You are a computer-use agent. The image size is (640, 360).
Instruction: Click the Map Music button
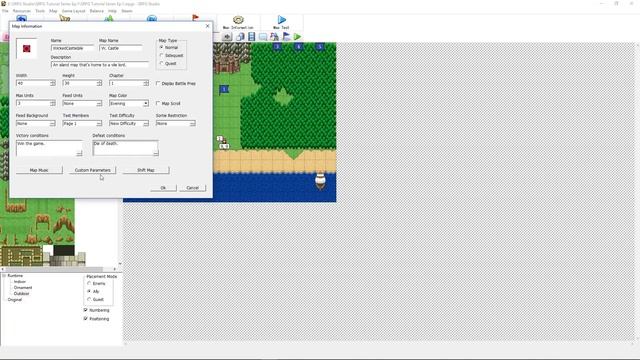(39, 170)
